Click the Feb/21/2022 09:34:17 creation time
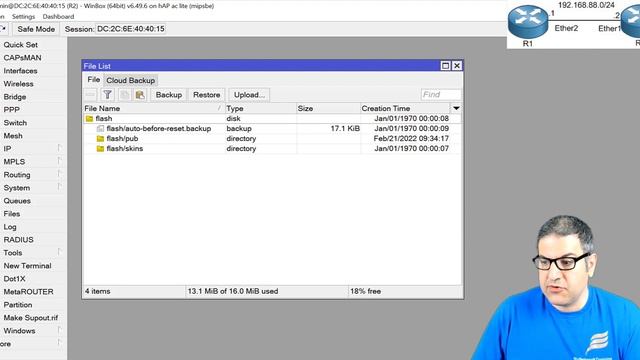This screenshot has height=360, width=640. [x=411, y=139]
